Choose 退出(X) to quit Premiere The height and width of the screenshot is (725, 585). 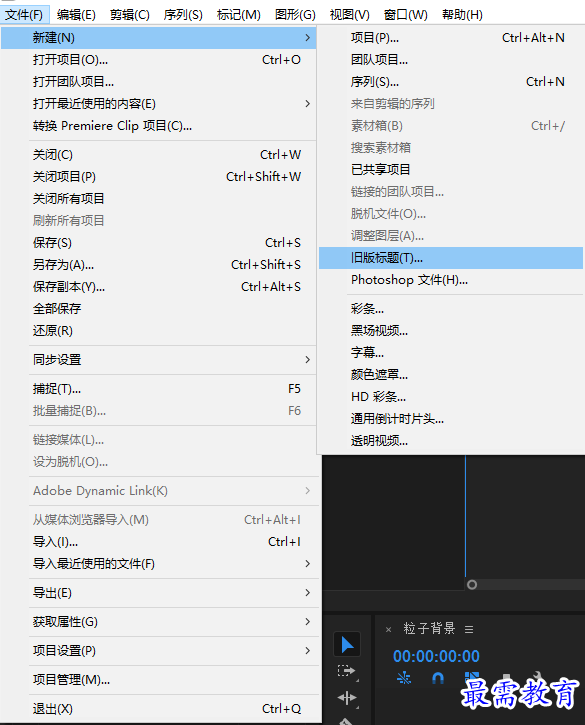pos(160,708)
